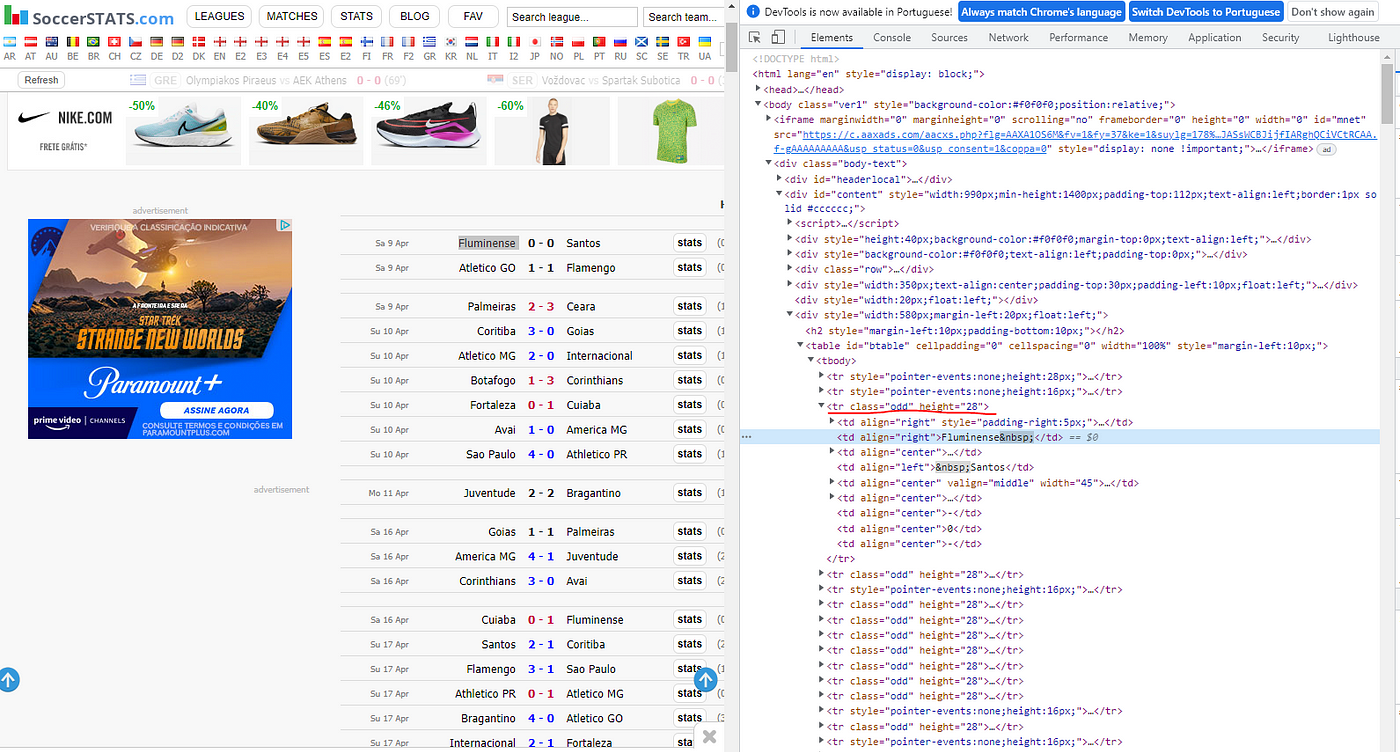This screenshot has height=752, width=1400.
Task: Click the SoccerSTATS.com logo
Action: tap(89, 17)
